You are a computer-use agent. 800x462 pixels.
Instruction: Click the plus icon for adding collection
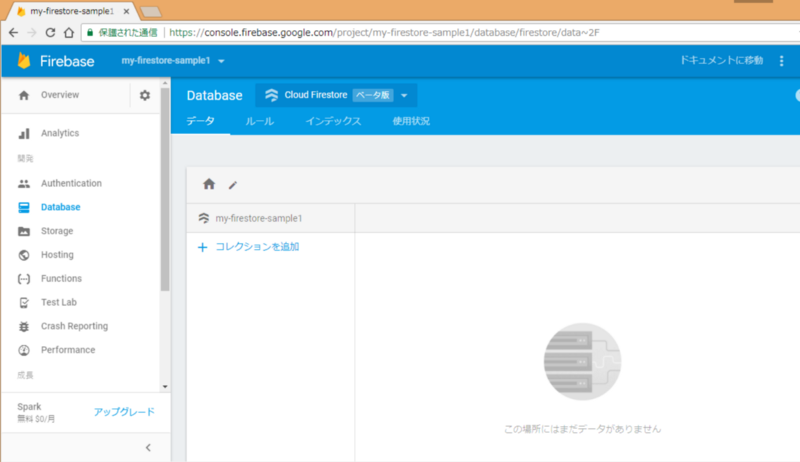tap(203, 247)
